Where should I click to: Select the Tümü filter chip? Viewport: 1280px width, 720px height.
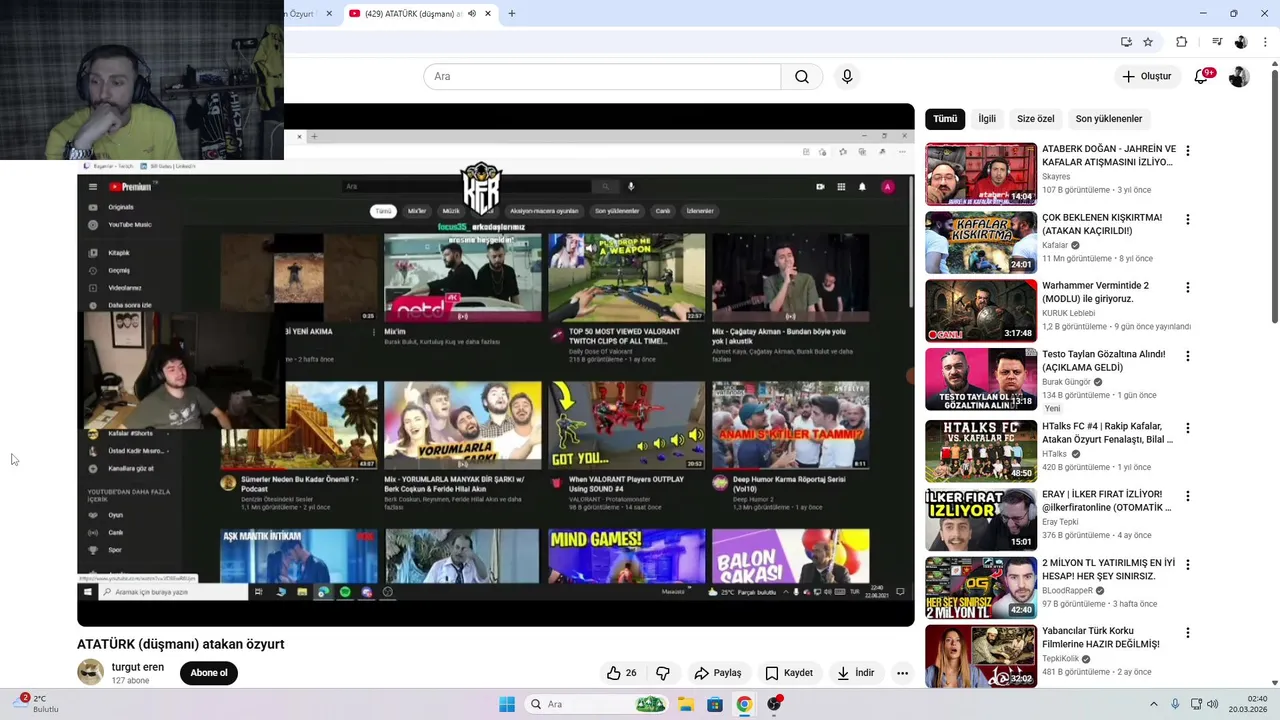tap(945, 119)
